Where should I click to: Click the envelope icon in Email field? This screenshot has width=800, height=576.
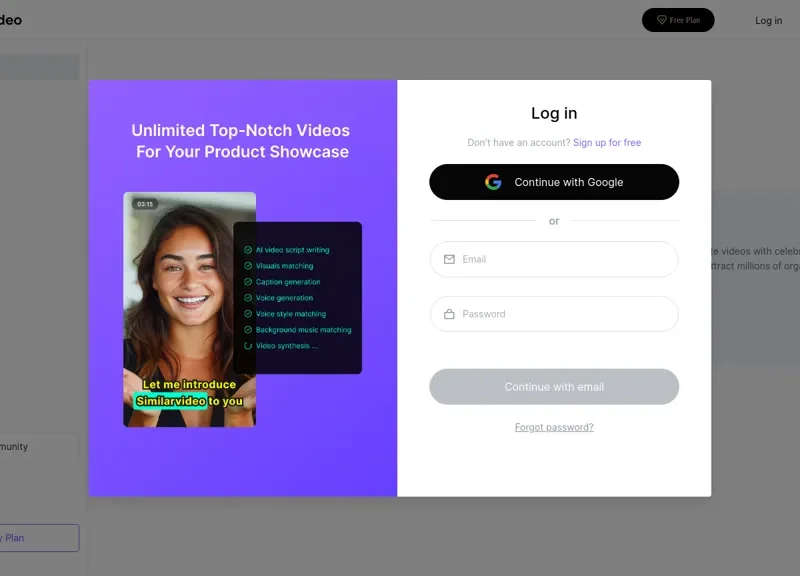click(449, 259)
